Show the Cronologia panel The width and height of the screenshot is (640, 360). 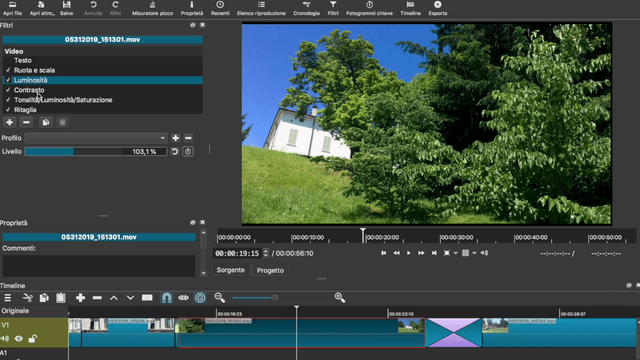pyautogui.click(x=306, y=8)
